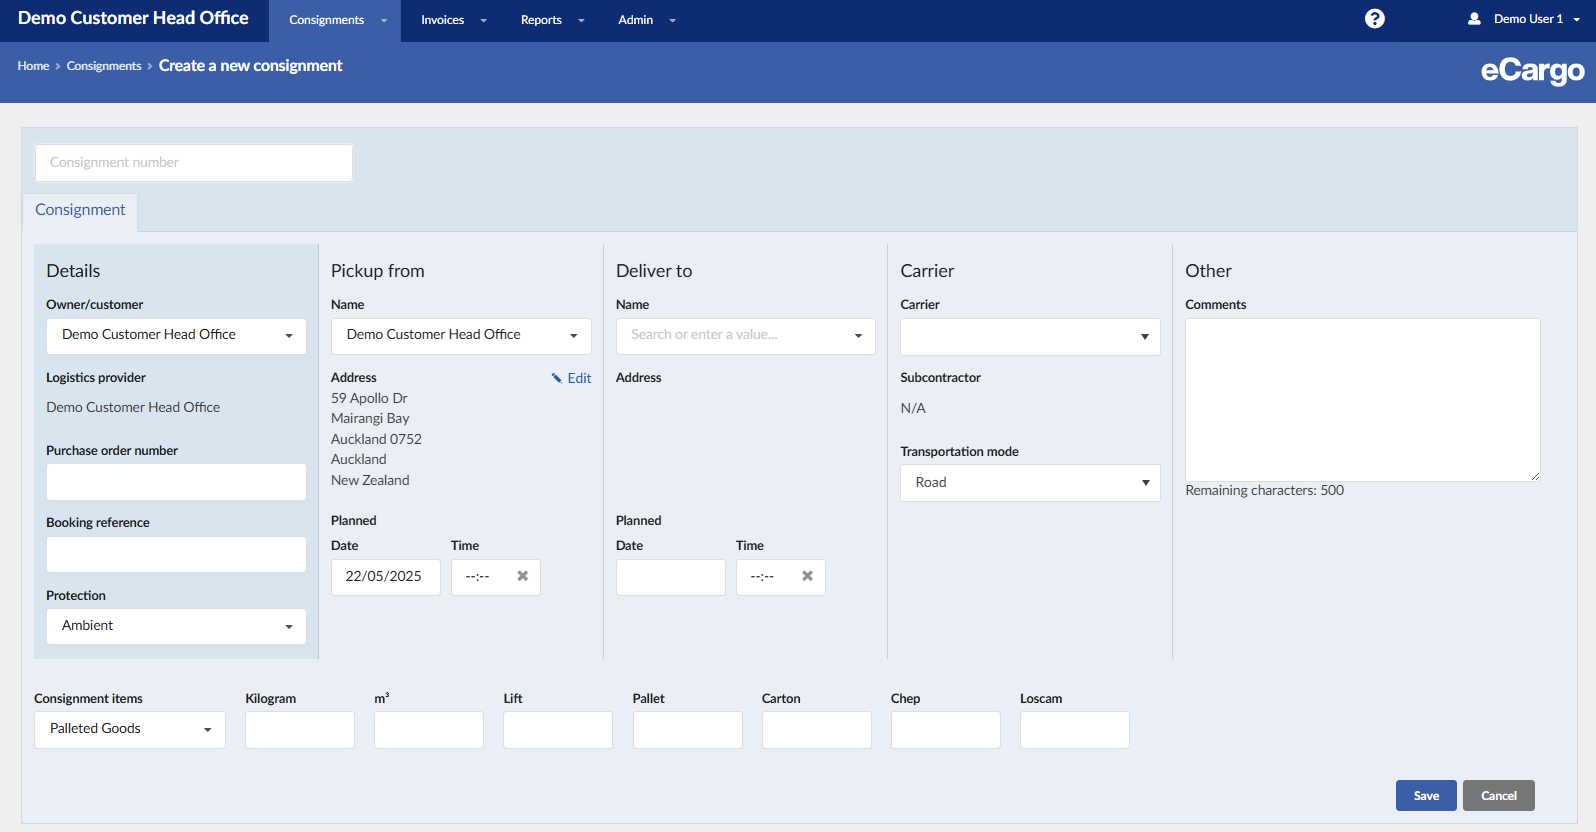Open the Transportation mode dropdown showing Road
This screenshot has width=1596, height=832.
(x=1030, y=483)
